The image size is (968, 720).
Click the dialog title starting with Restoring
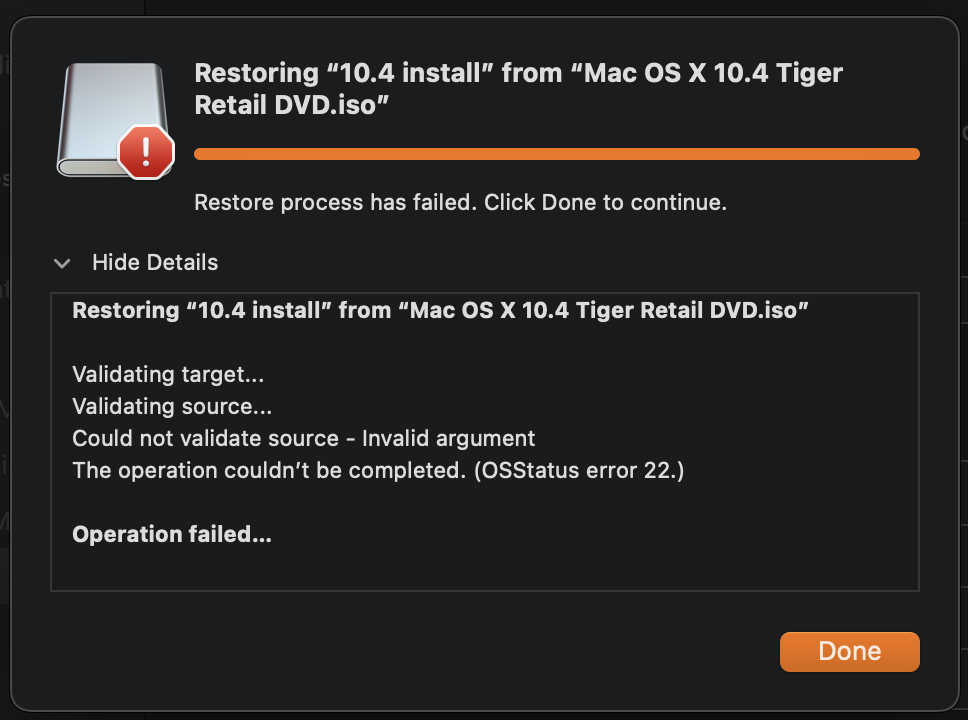[519, 89]
